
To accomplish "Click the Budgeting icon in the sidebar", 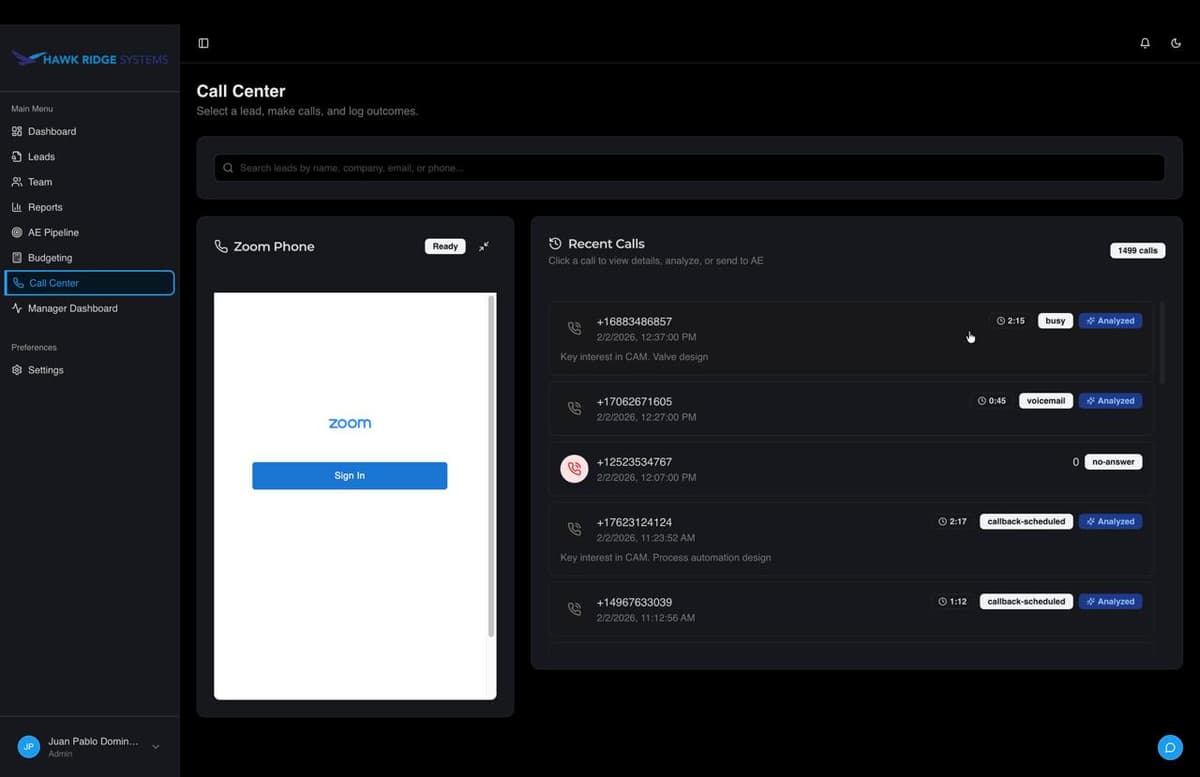I will [x=17, y=257].
